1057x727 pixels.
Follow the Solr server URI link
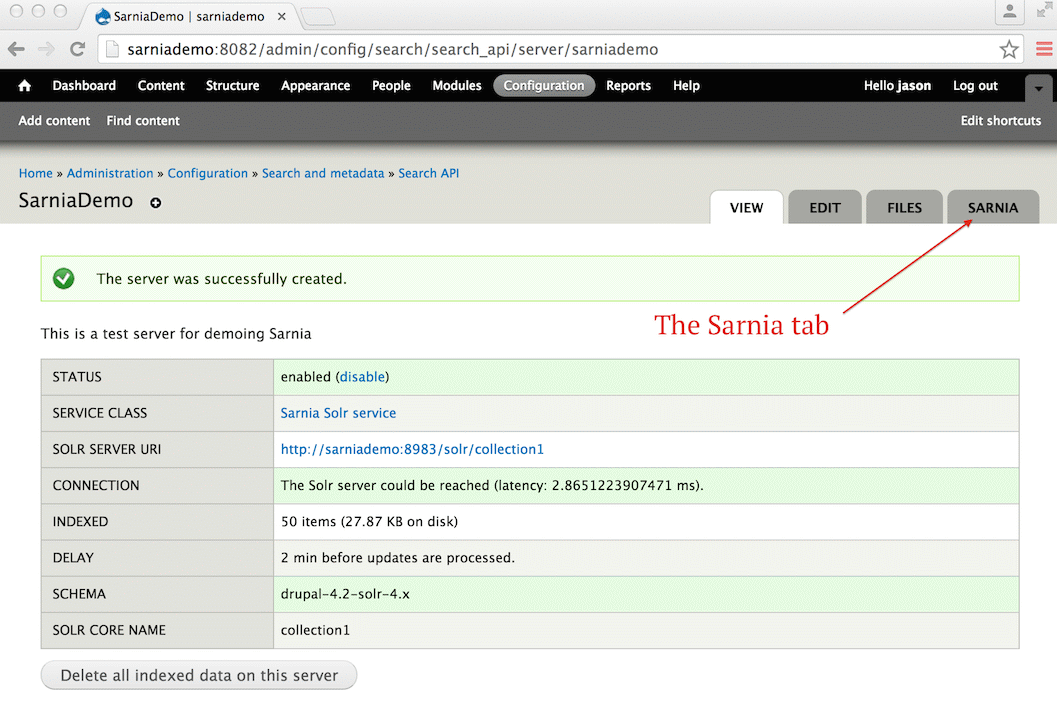(x=412, y=449)
